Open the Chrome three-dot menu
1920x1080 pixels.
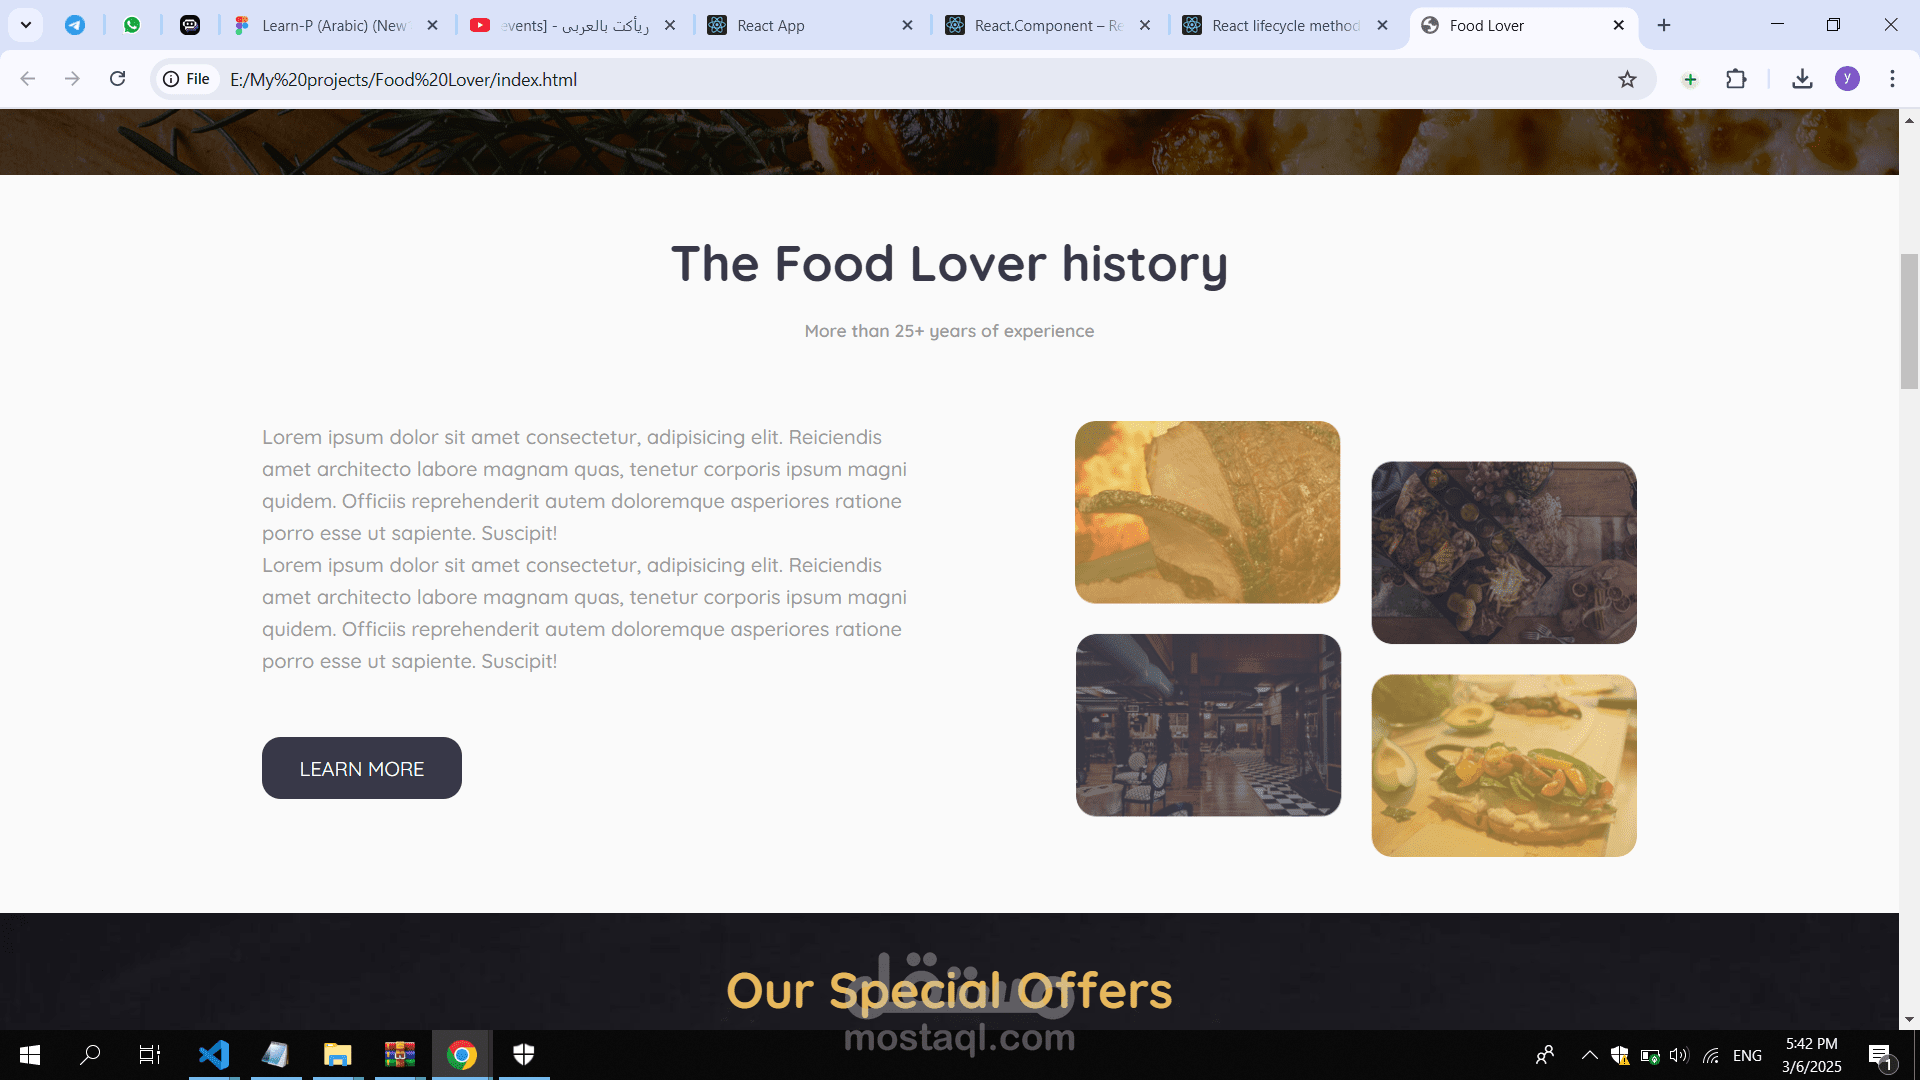(x=1892, y=79)
